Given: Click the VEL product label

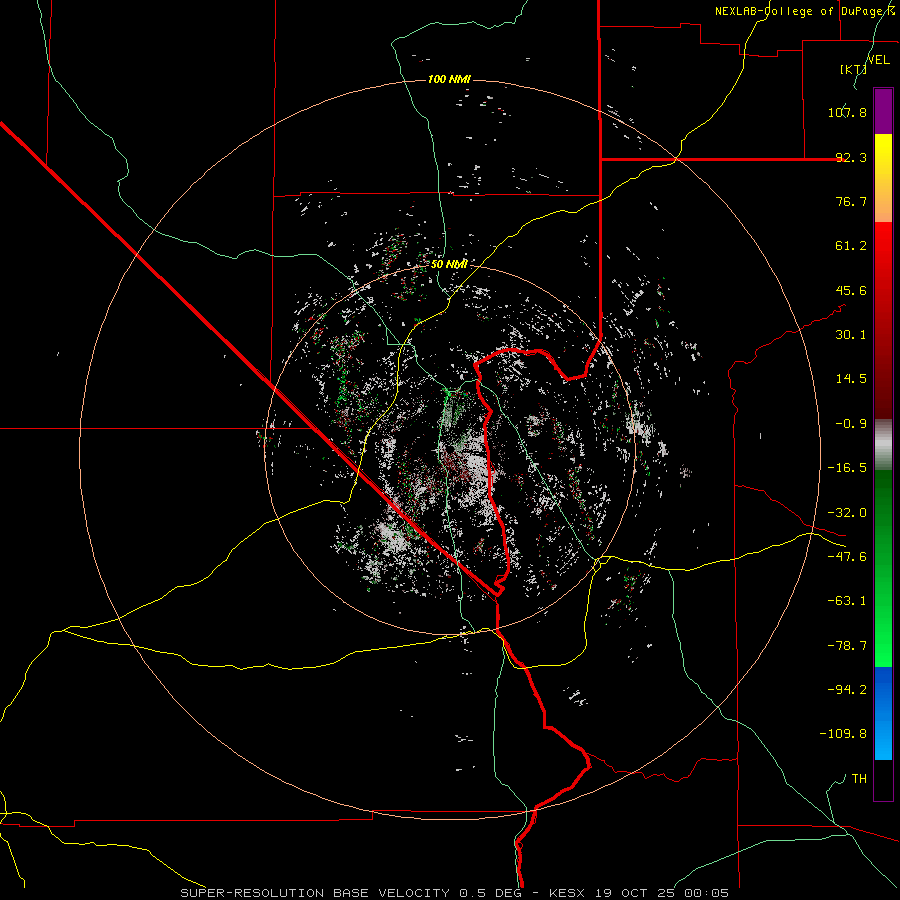Looking at the screenshot, I should coord(878,60).
